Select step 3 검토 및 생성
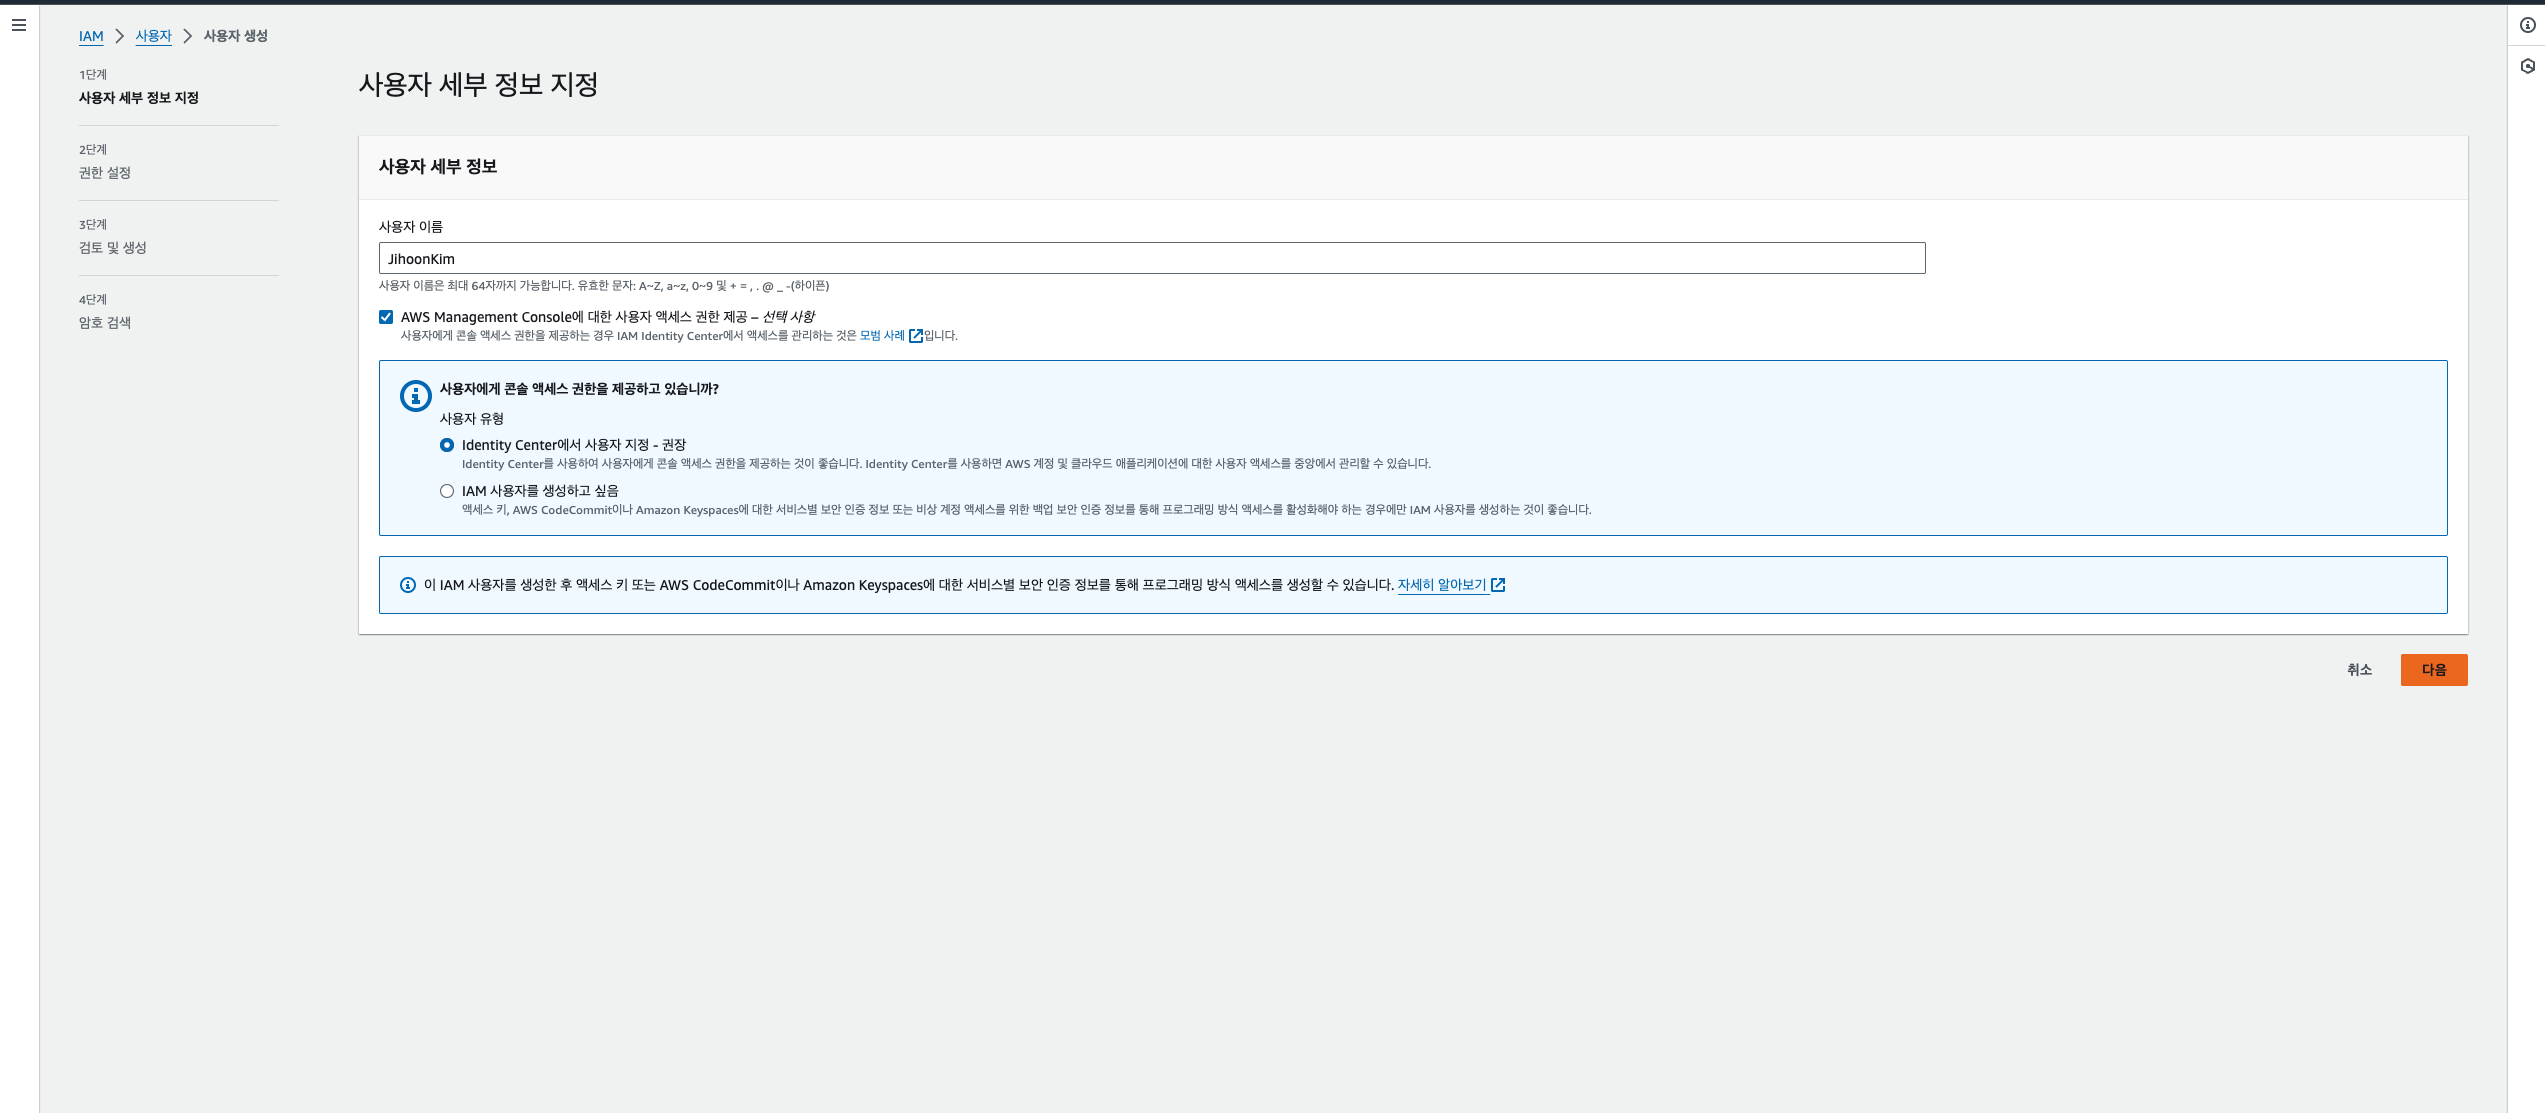The height and width of the screenshot is (1113, 2545). [113, 248]
